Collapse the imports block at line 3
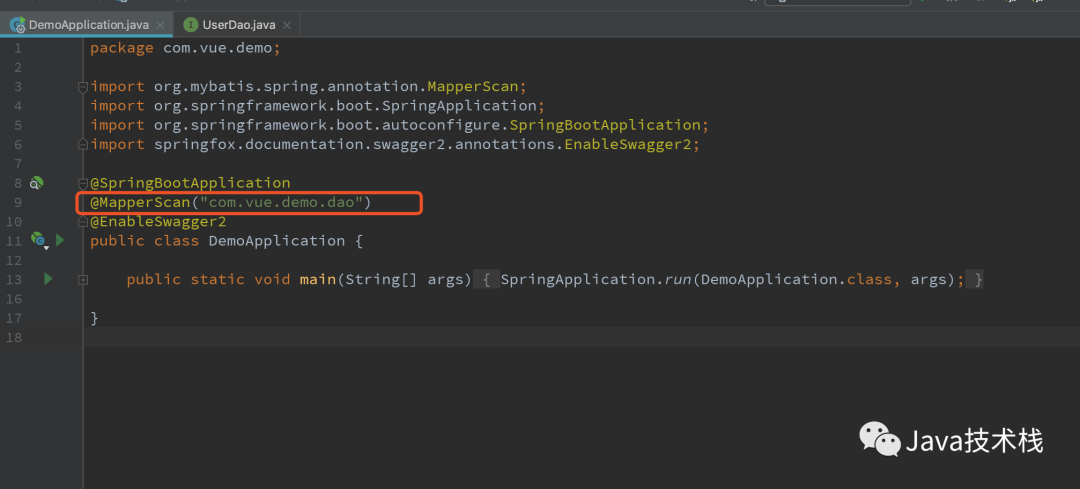Image resolution: width=1080 pixels, height=489 pixels. click(x=84, y=87)
